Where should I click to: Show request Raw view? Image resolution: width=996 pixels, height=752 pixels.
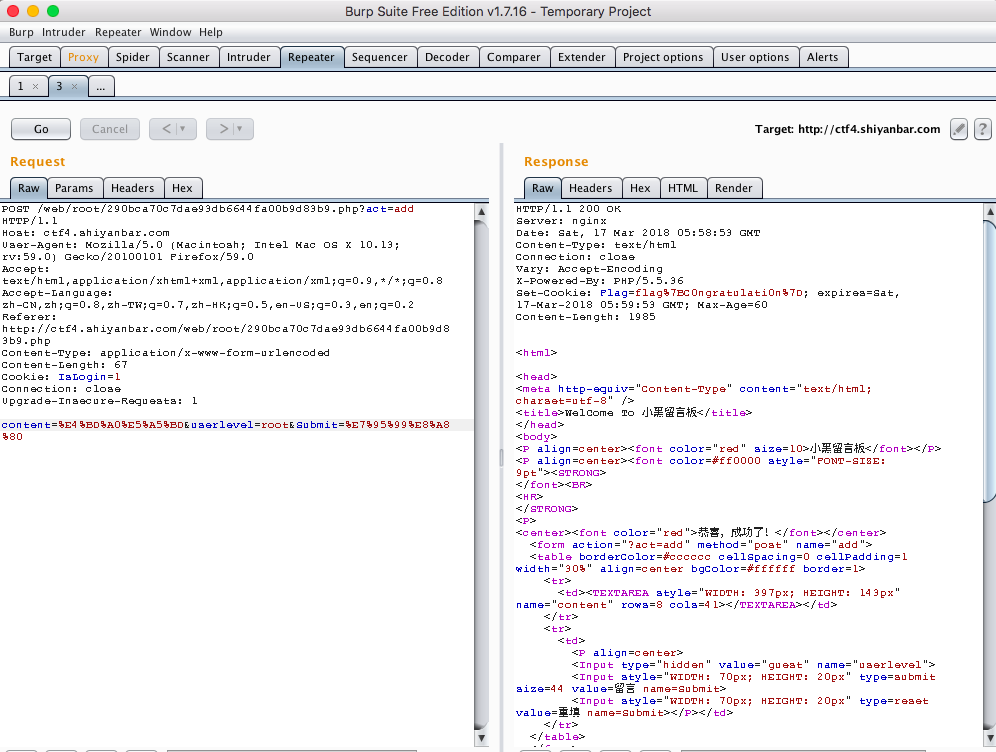pos(29,188)
